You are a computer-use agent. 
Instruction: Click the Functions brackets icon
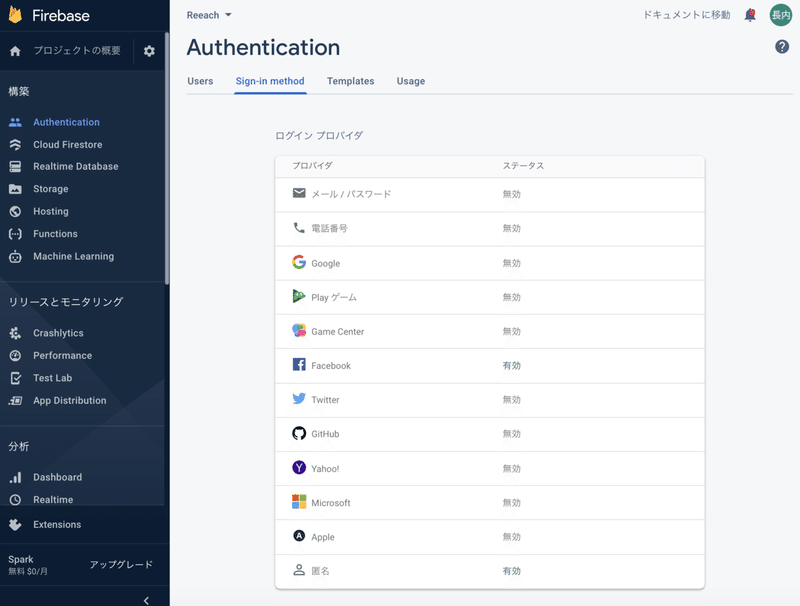pos(15,234)
